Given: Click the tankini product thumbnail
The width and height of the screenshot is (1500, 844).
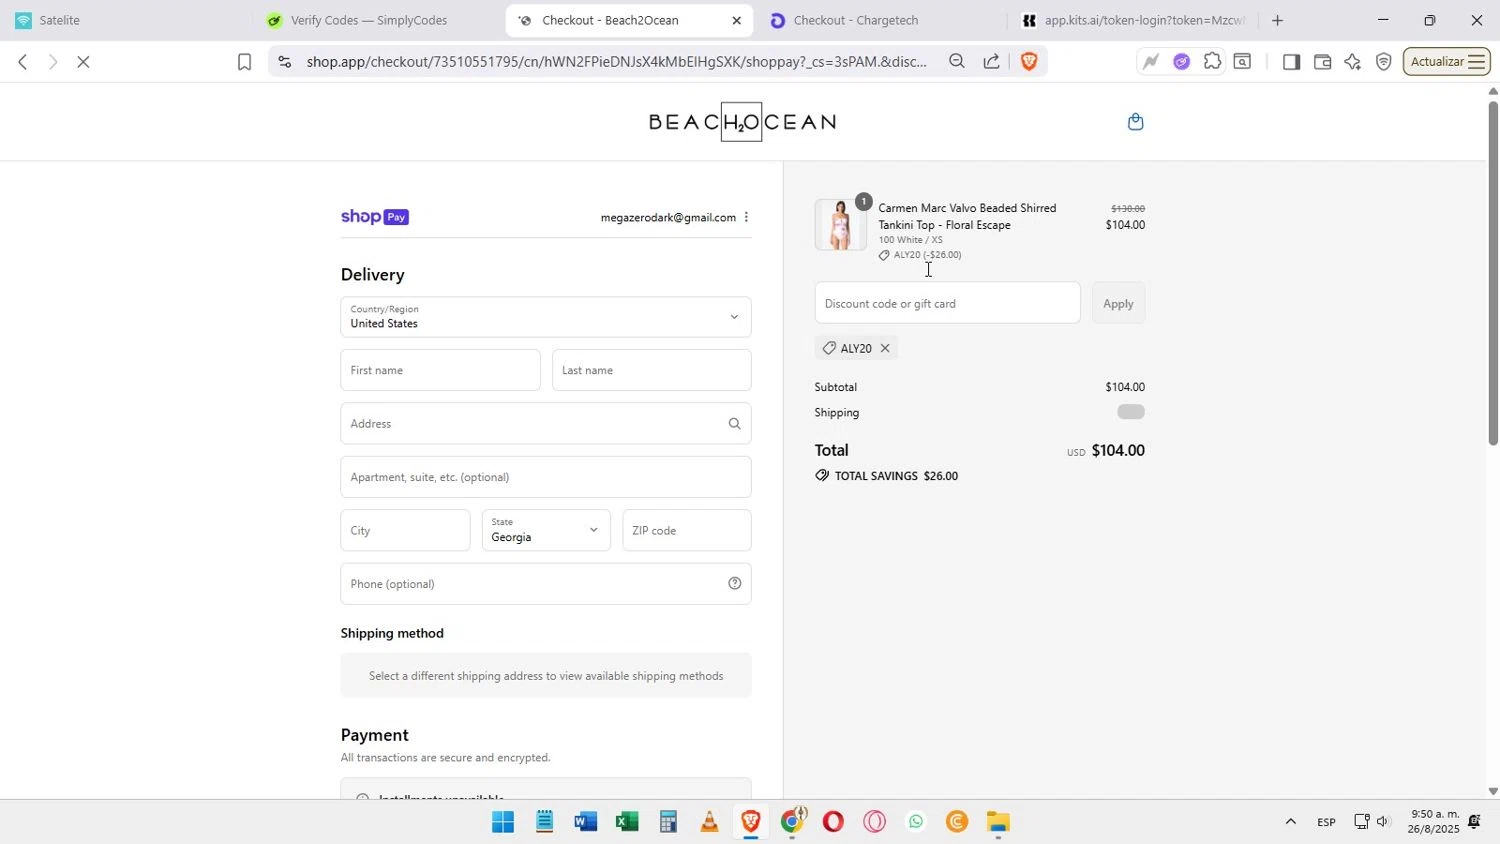Looking at the screenshot, I should point(840,225).
